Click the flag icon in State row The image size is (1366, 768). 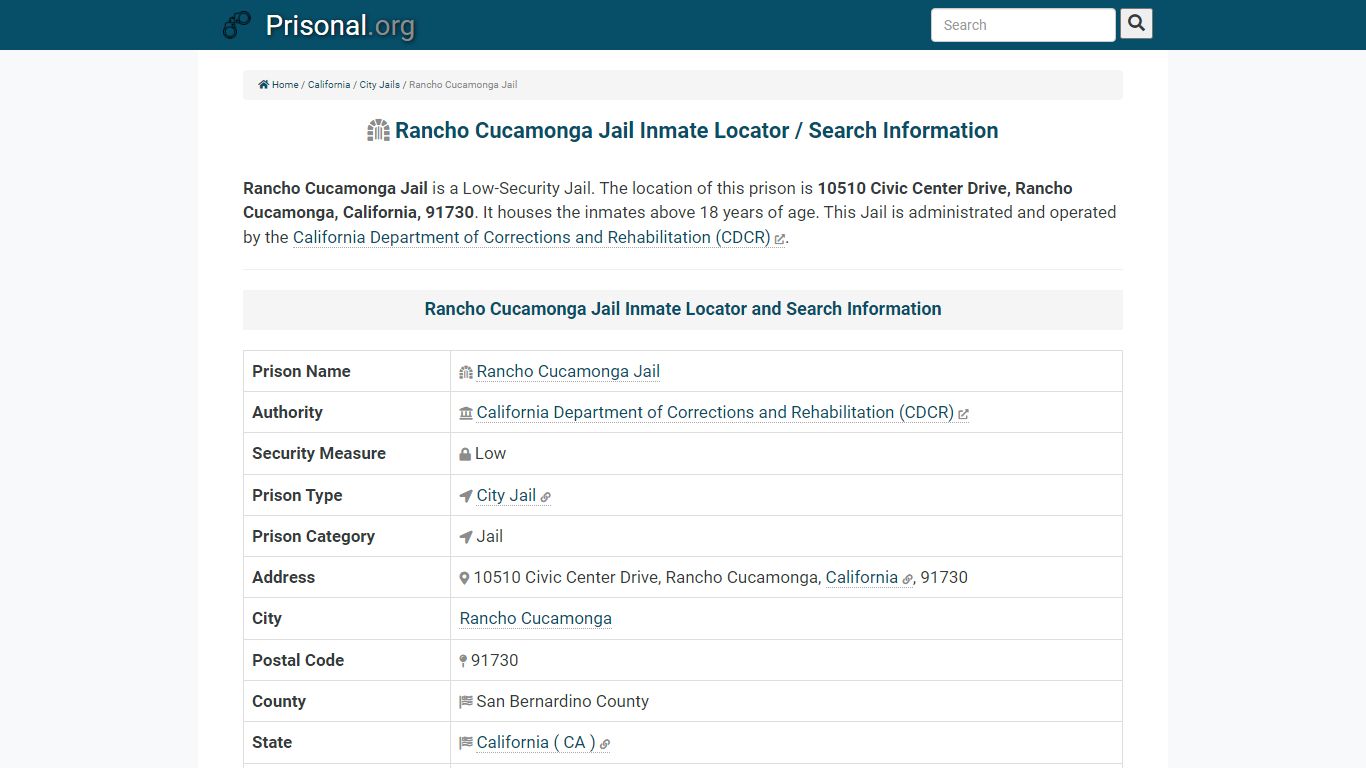[466, 743]
